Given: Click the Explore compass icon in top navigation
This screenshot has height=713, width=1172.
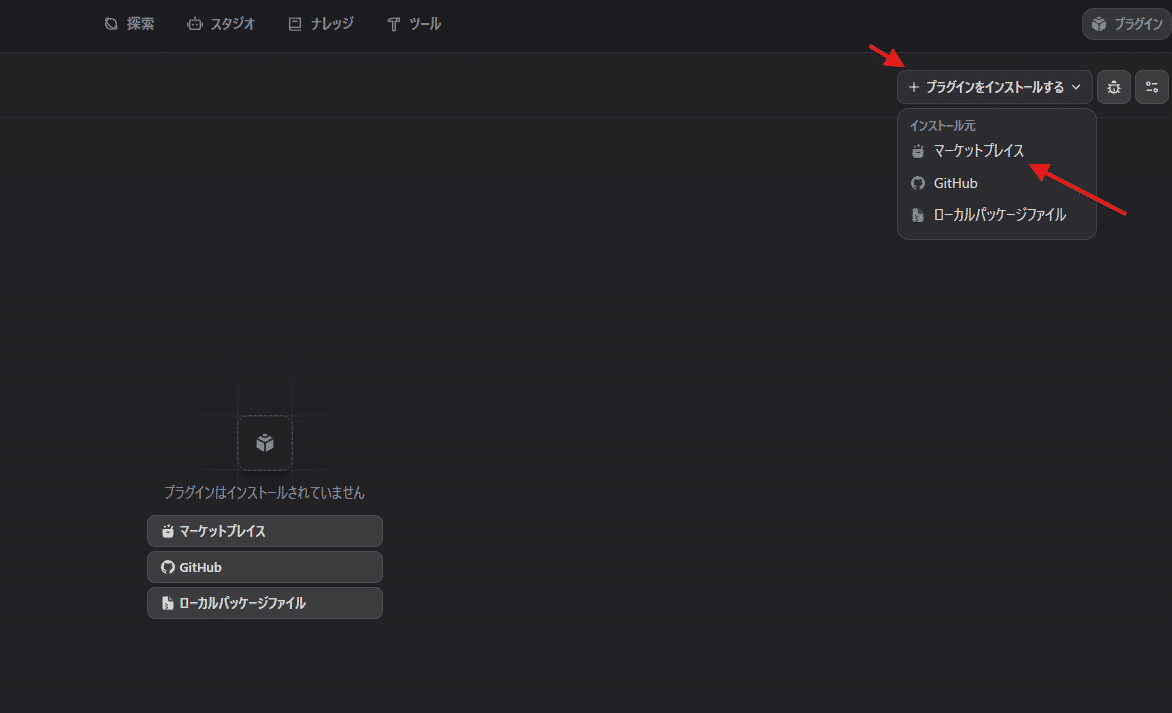Looking at the screenshot, I should click(x=111, y=24).
